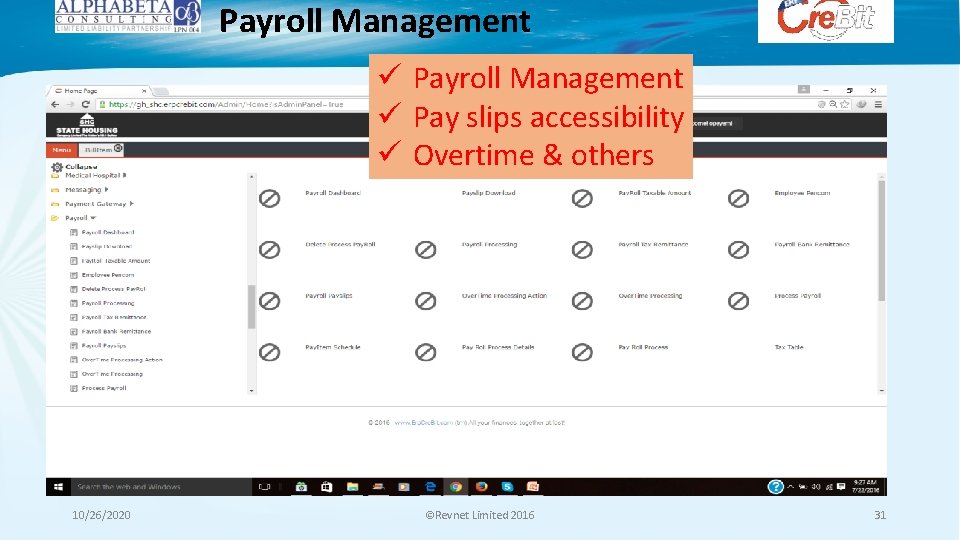Click the Payroll Bank Remittance grid icon
Viewport: 960px width, 540px height.
[x=738, y=250]
